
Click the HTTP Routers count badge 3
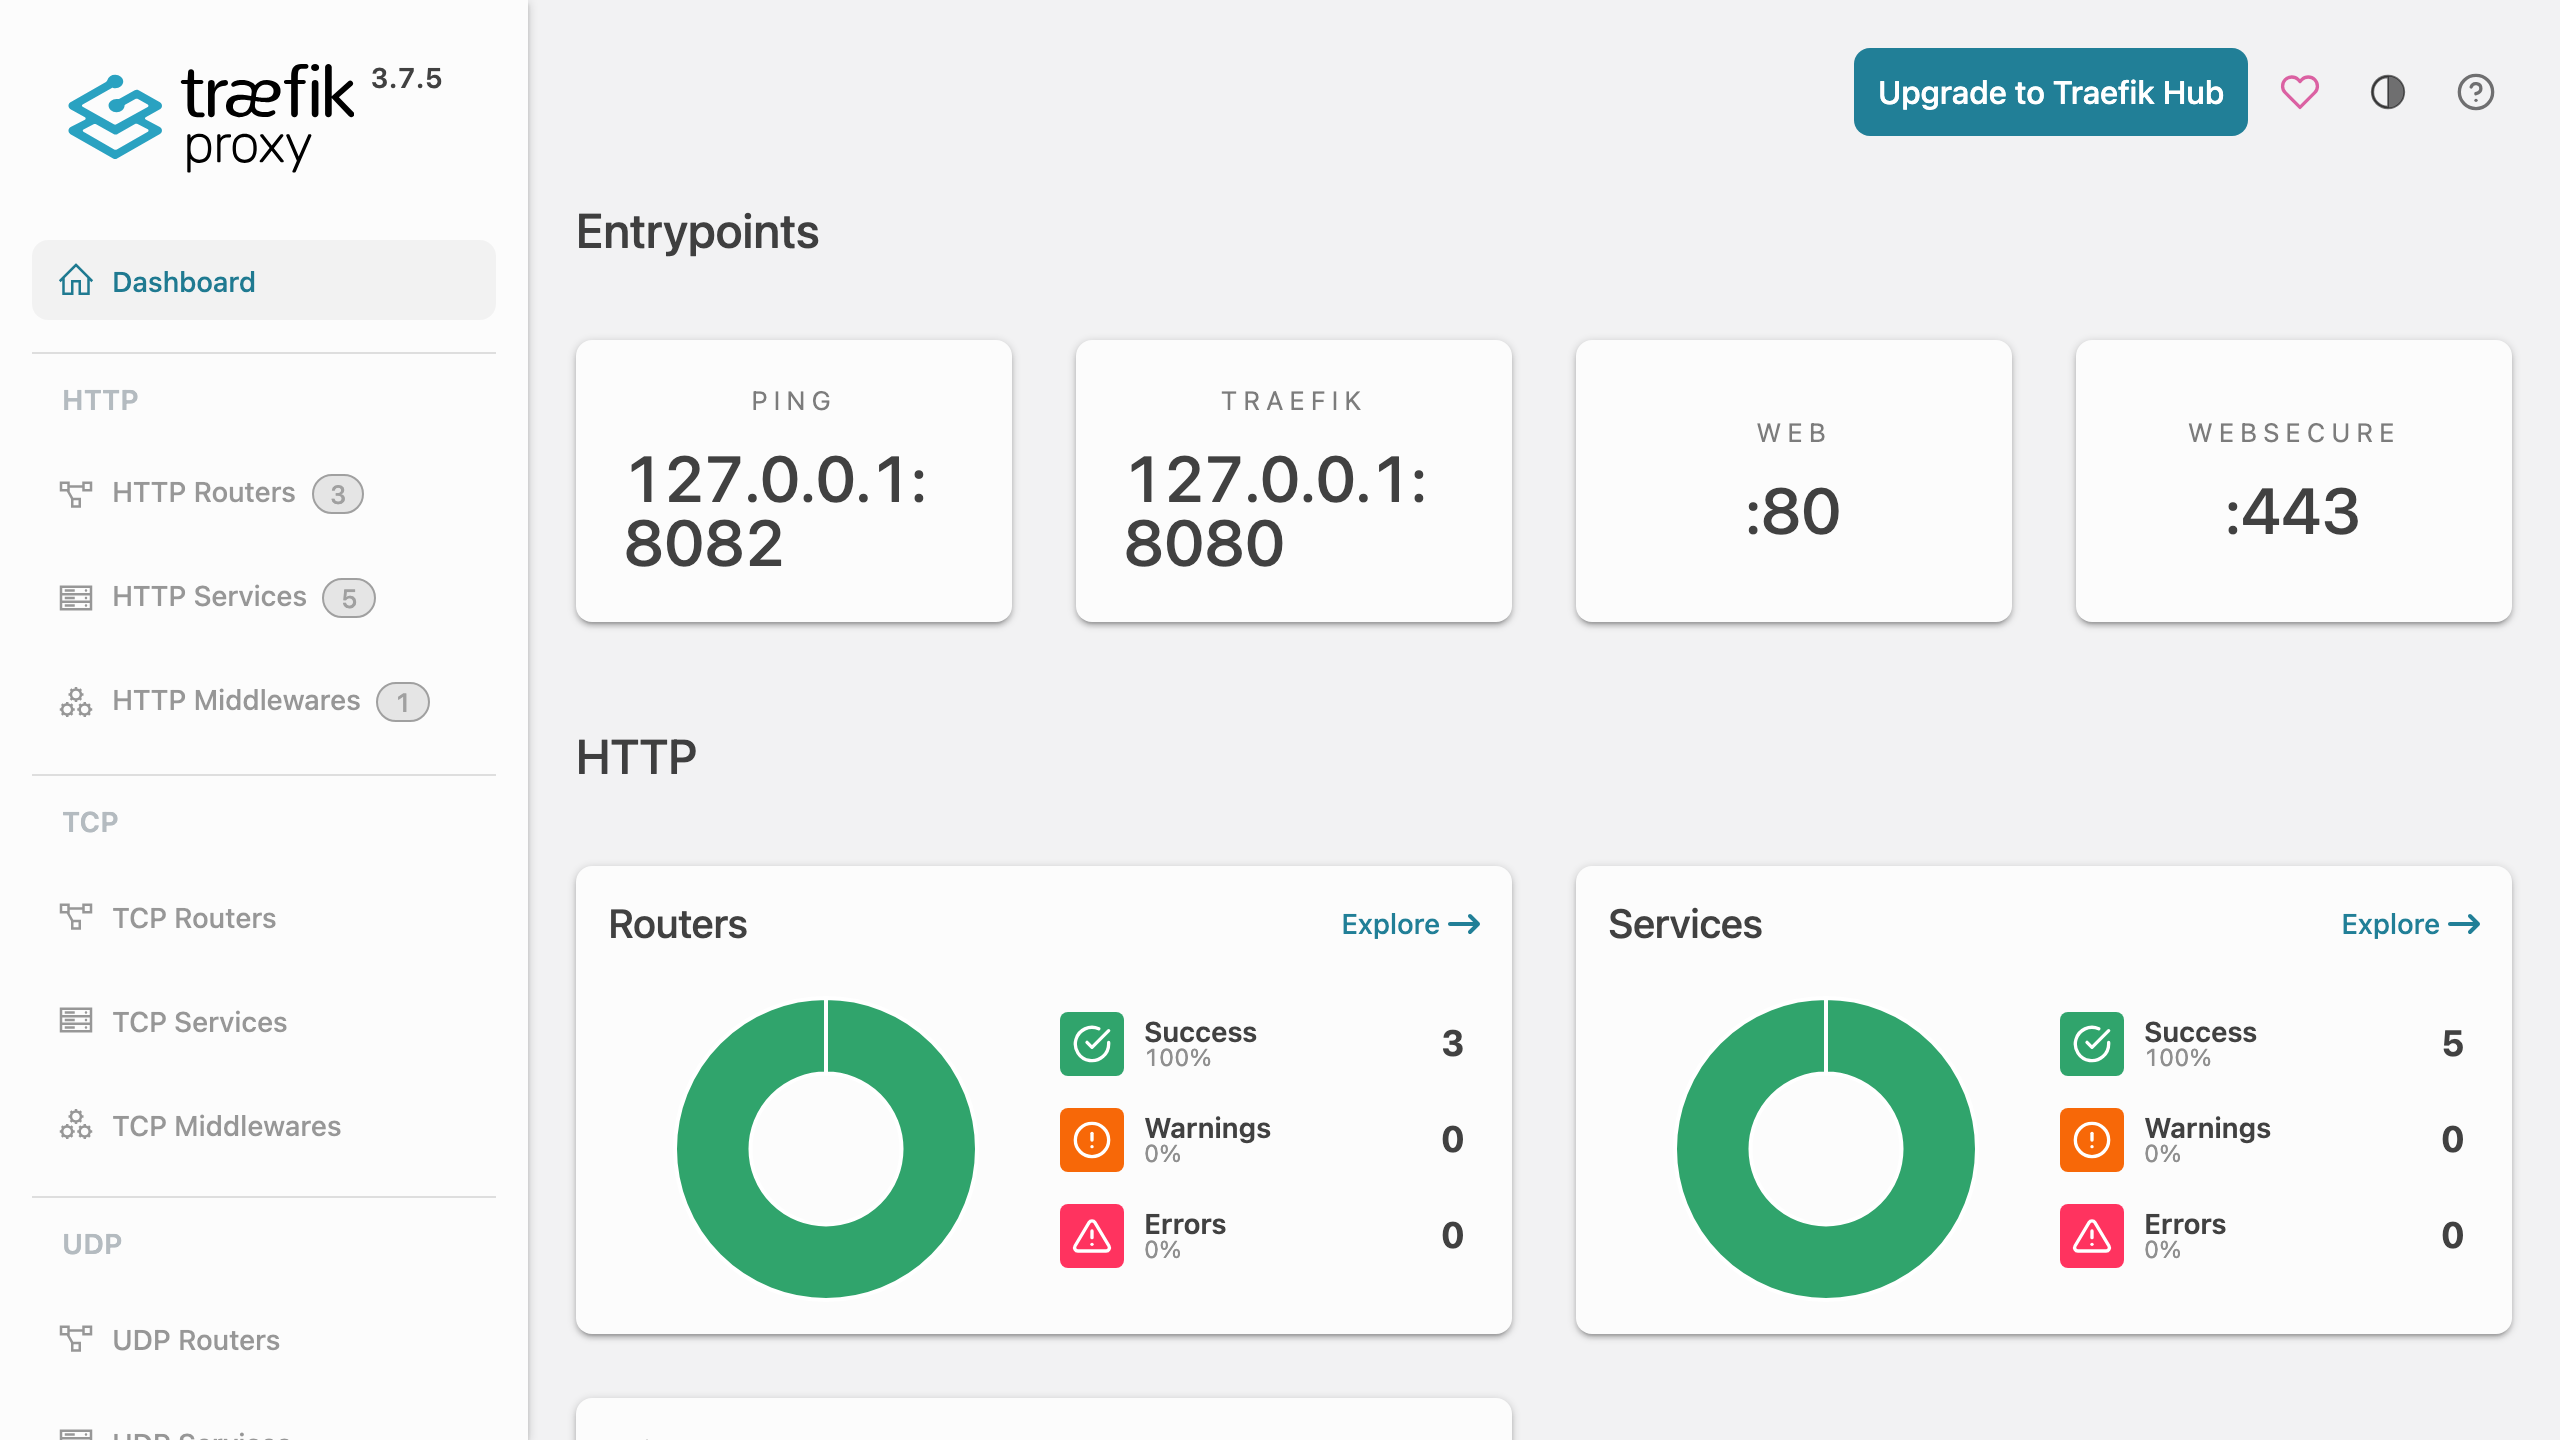coord(338,494)
